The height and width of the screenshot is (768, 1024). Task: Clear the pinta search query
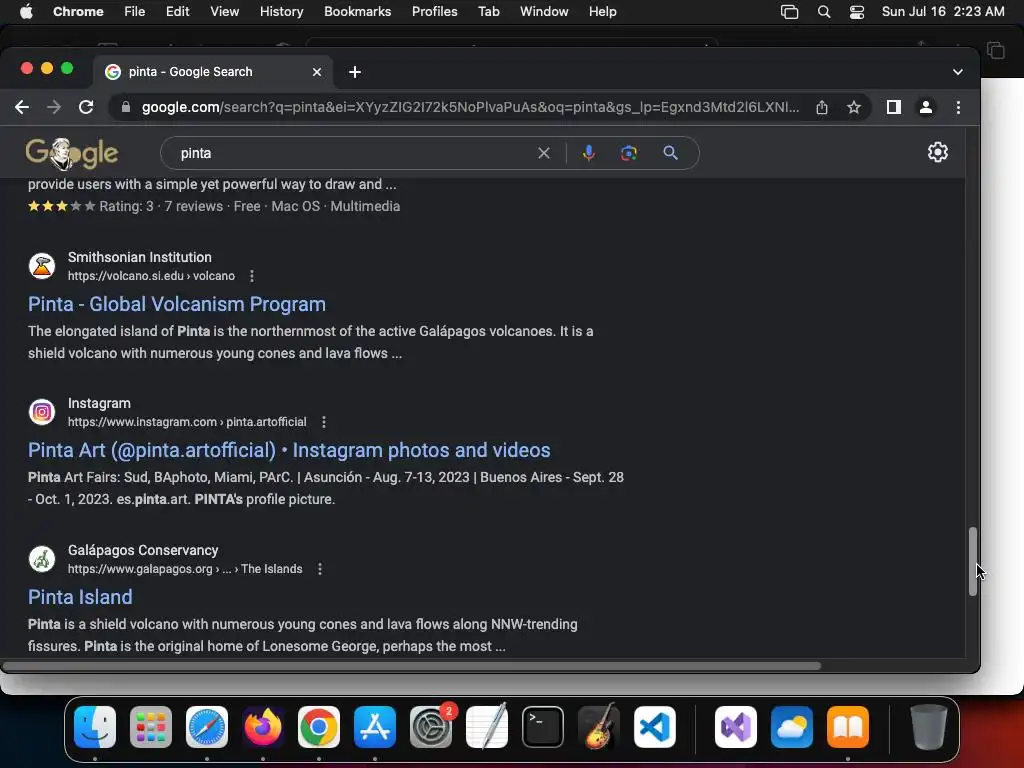[543, 153]
